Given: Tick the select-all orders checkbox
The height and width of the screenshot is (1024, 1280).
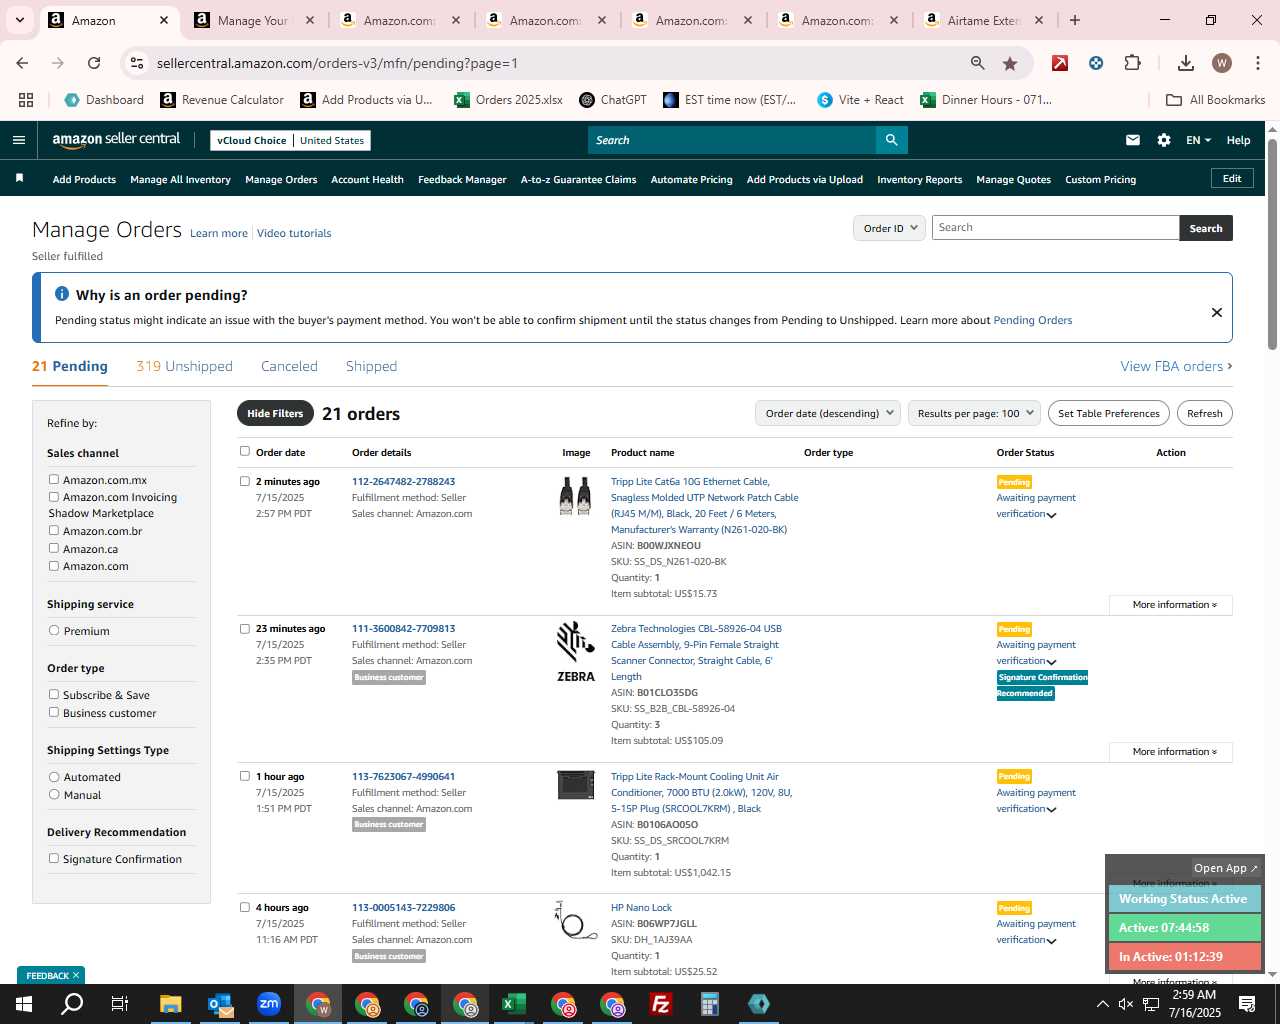Looking at the screenshot, I should tap(245, 451).
